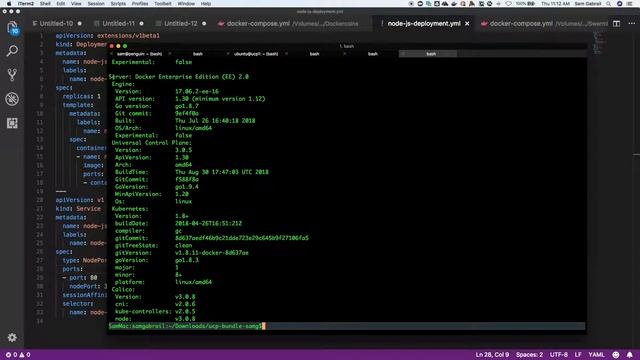Click 'kind: Service' line in the editor
Screen dimensions: 640x360
(x=78, y=209)
